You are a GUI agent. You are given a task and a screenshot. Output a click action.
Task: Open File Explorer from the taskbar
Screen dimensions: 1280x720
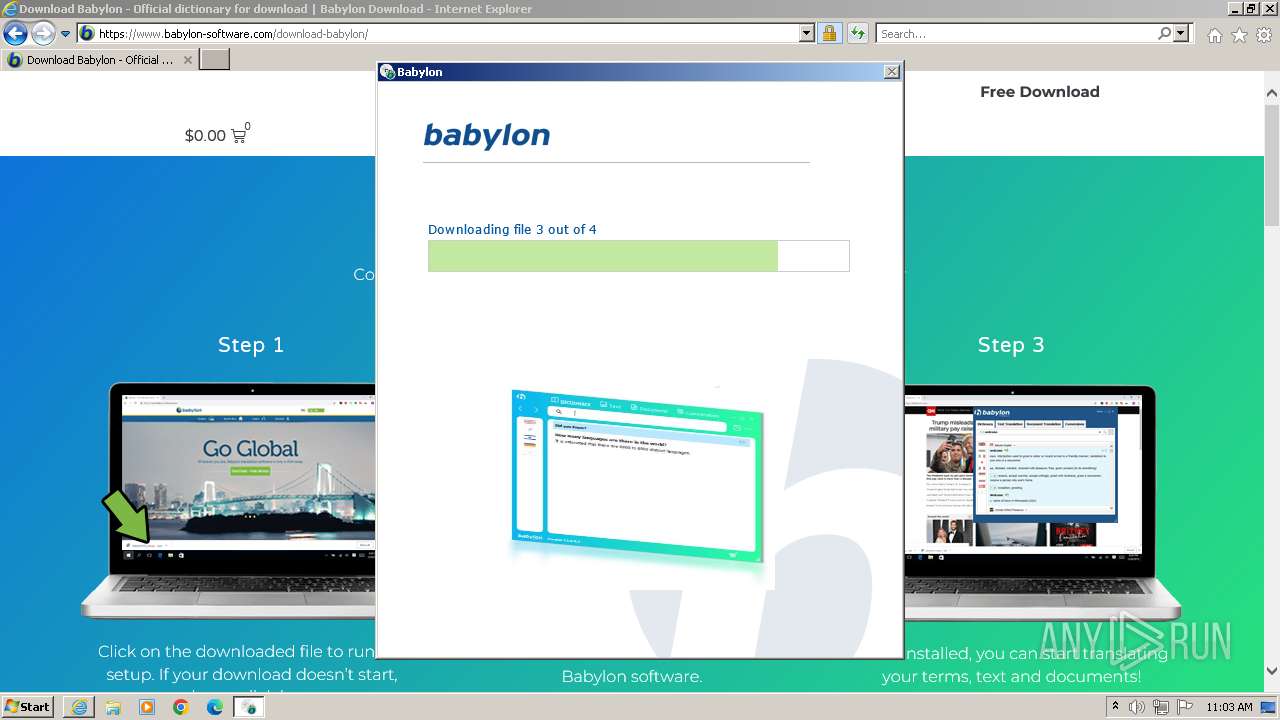pos(113,707)
